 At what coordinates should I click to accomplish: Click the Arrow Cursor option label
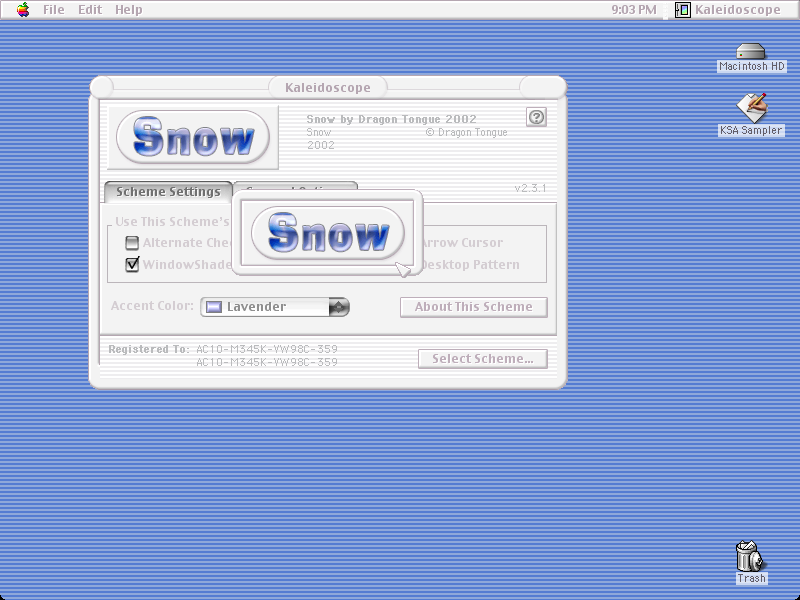click(463, 243)
